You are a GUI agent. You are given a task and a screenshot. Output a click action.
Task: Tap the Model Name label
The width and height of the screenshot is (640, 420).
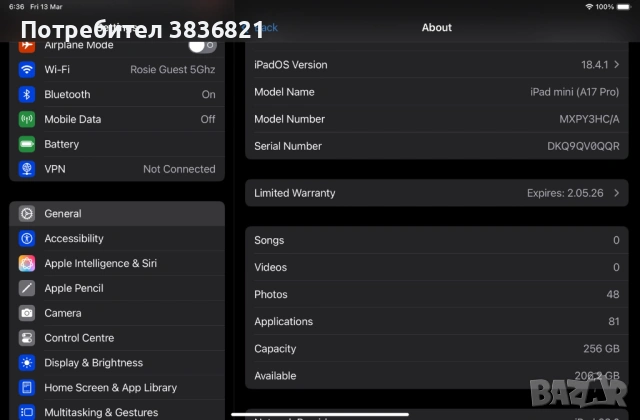(284, 92)
